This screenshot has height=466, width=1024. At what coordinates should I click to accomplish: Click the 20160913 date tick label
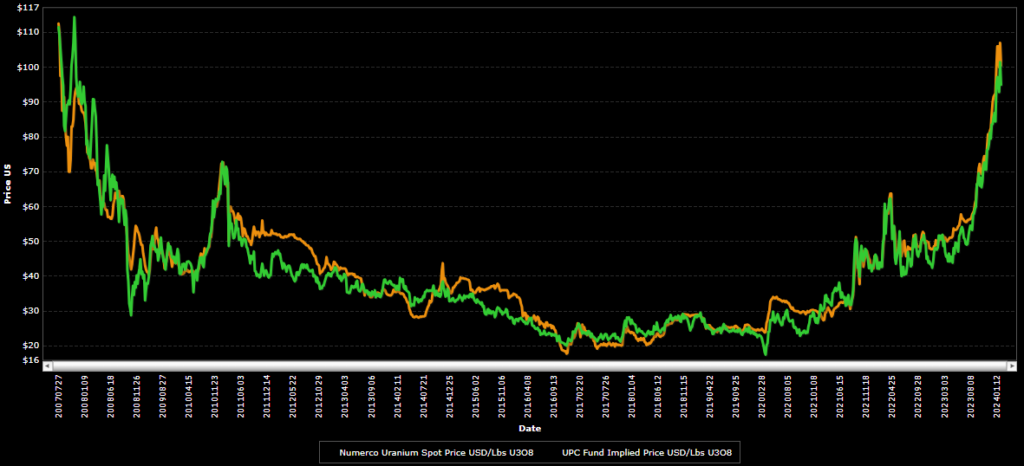pyautogui.click(x=553, y=396)
